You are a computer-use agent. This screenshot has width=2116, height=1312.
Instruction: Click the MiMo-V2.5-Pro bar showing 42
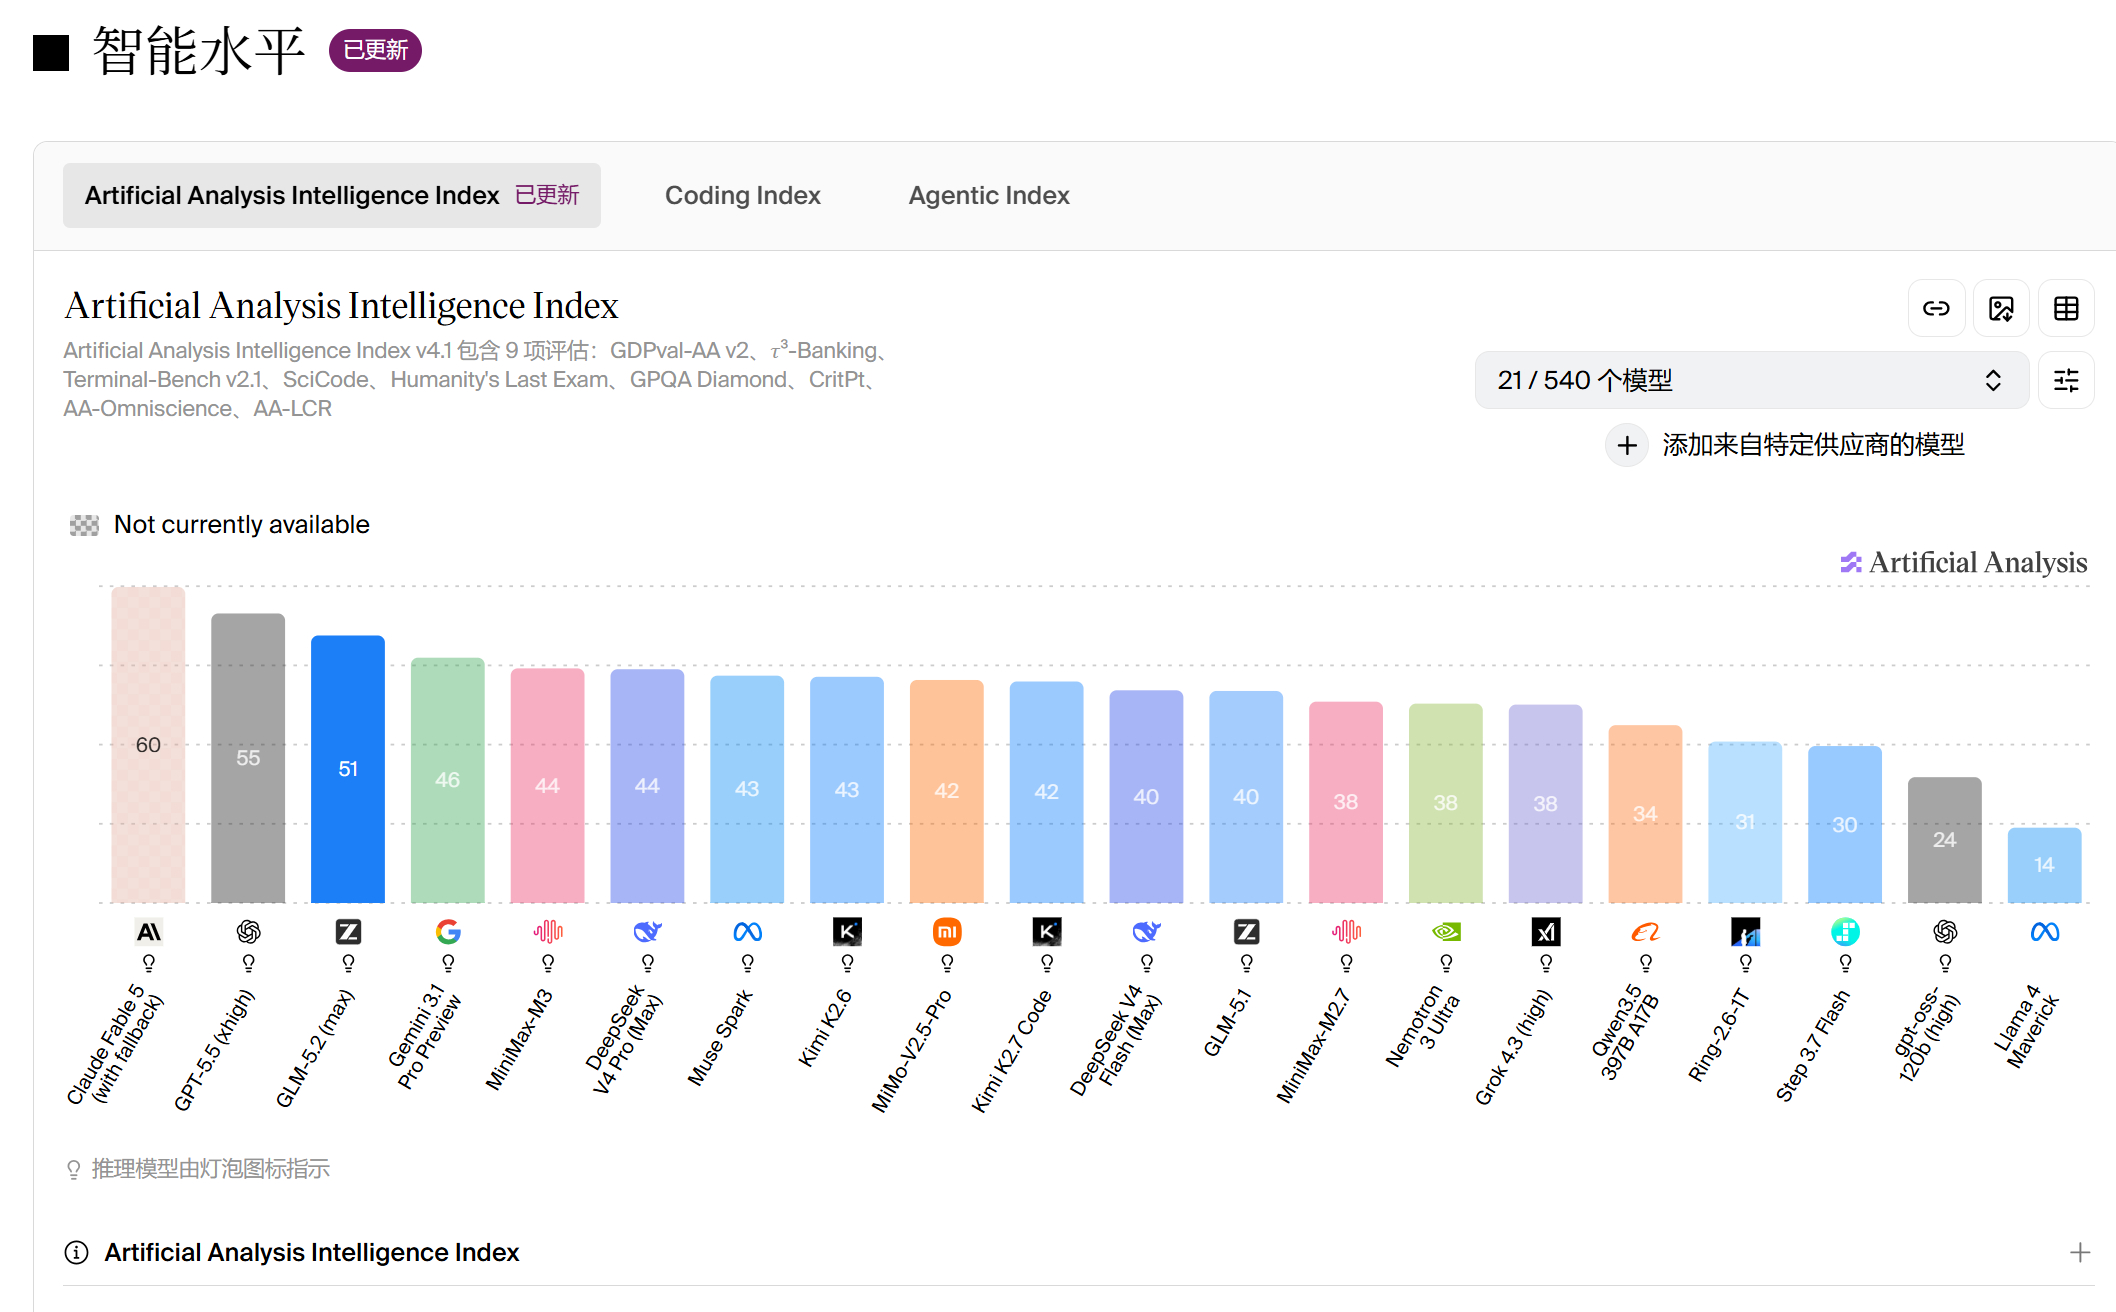coord(947,791)
